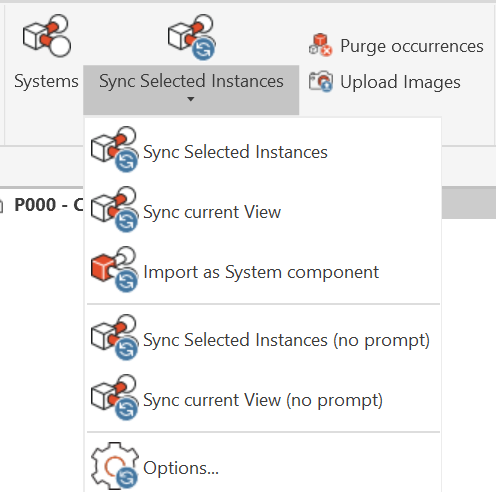Click the Purge occurrences icon
Viewport: 496px width, 492px height.
coord(320,45)
